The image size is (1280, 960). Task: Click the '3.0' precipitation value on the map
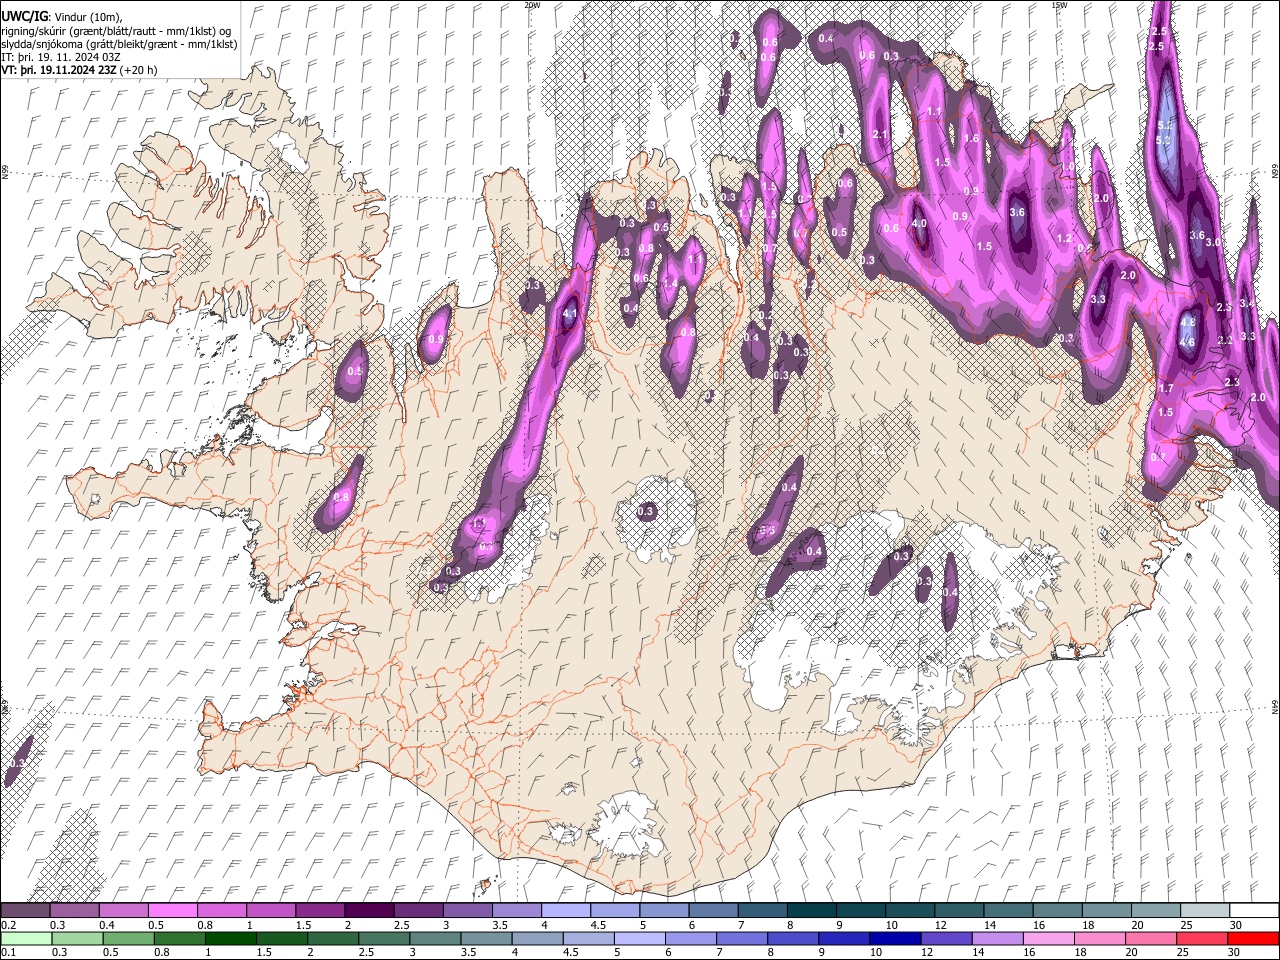pos(1213,242)
